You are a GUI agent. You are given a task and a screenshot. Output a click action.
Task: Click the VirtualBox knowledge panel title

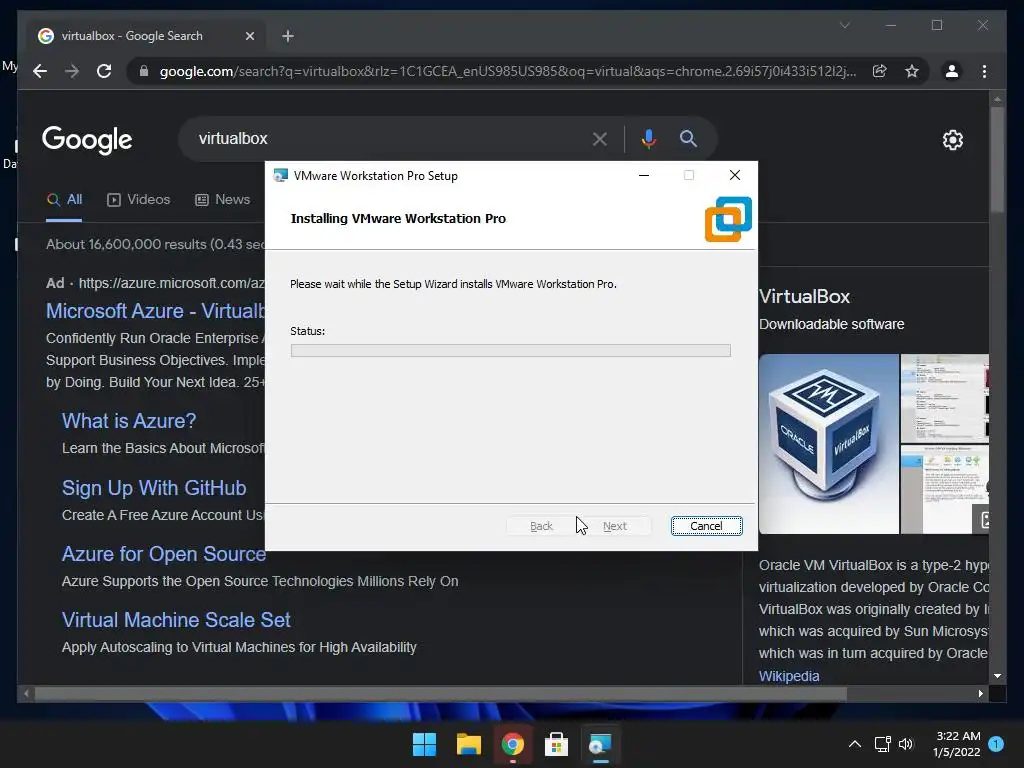(x=804, y=296)
